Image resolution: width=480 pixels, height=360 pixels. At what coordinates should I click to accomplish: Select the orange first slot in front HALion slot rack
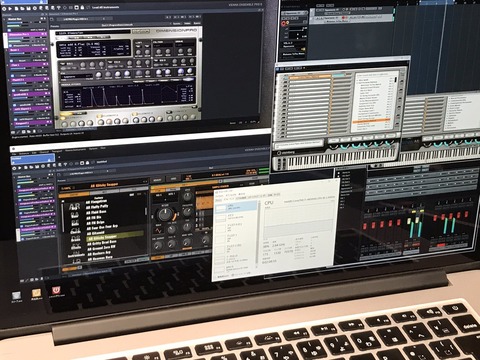coord(310,77)
